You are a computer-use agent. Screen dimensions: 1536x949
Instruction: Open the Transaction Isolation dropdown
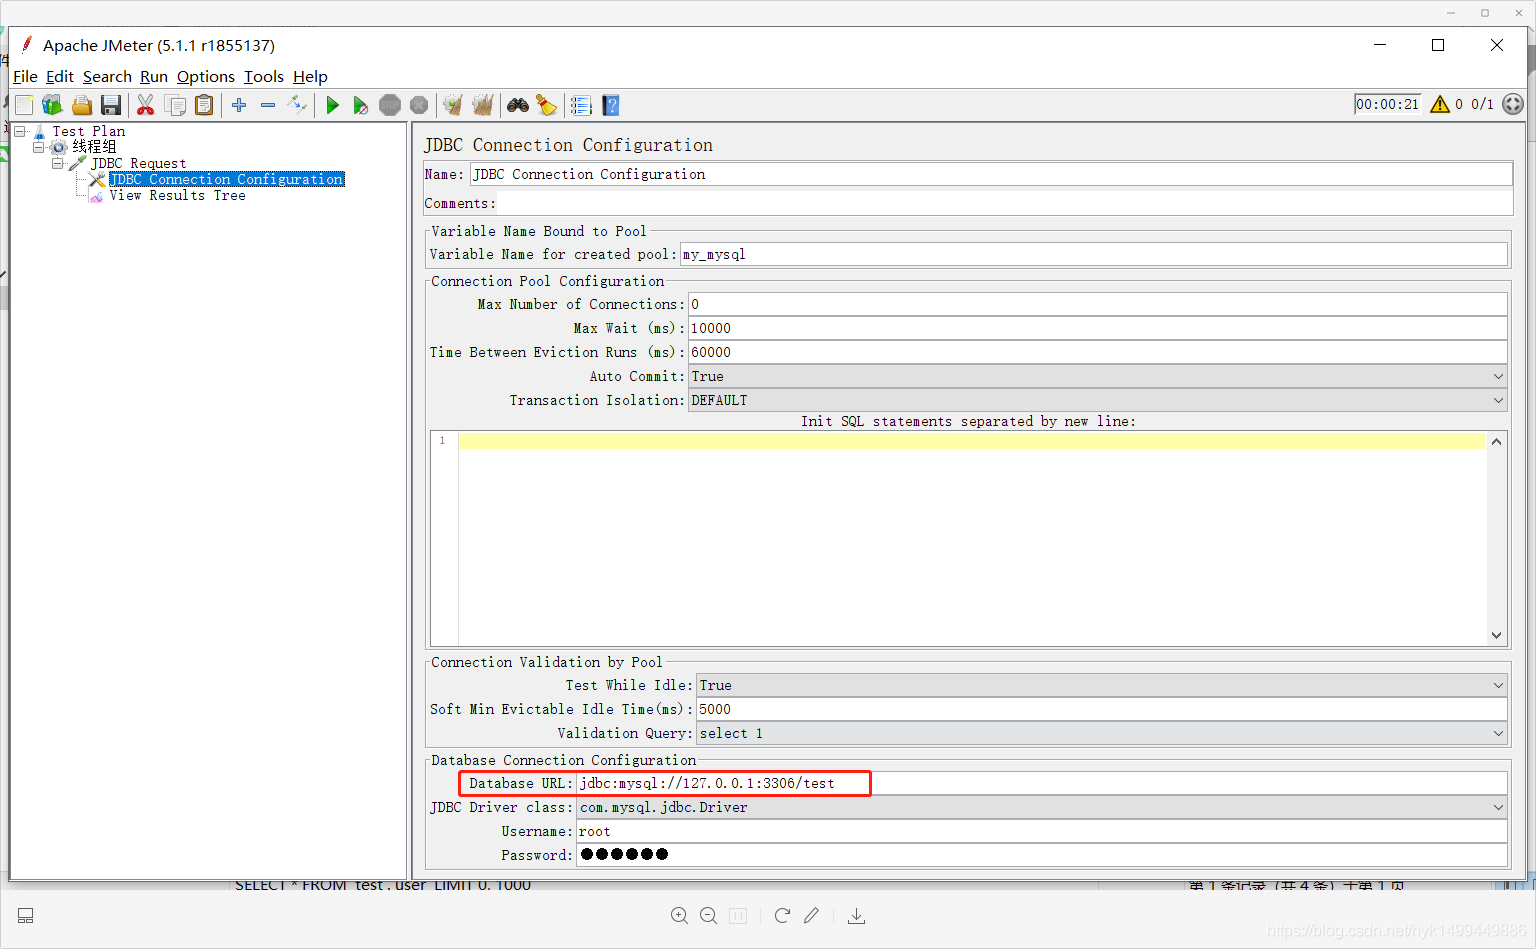click(1098, 400)
